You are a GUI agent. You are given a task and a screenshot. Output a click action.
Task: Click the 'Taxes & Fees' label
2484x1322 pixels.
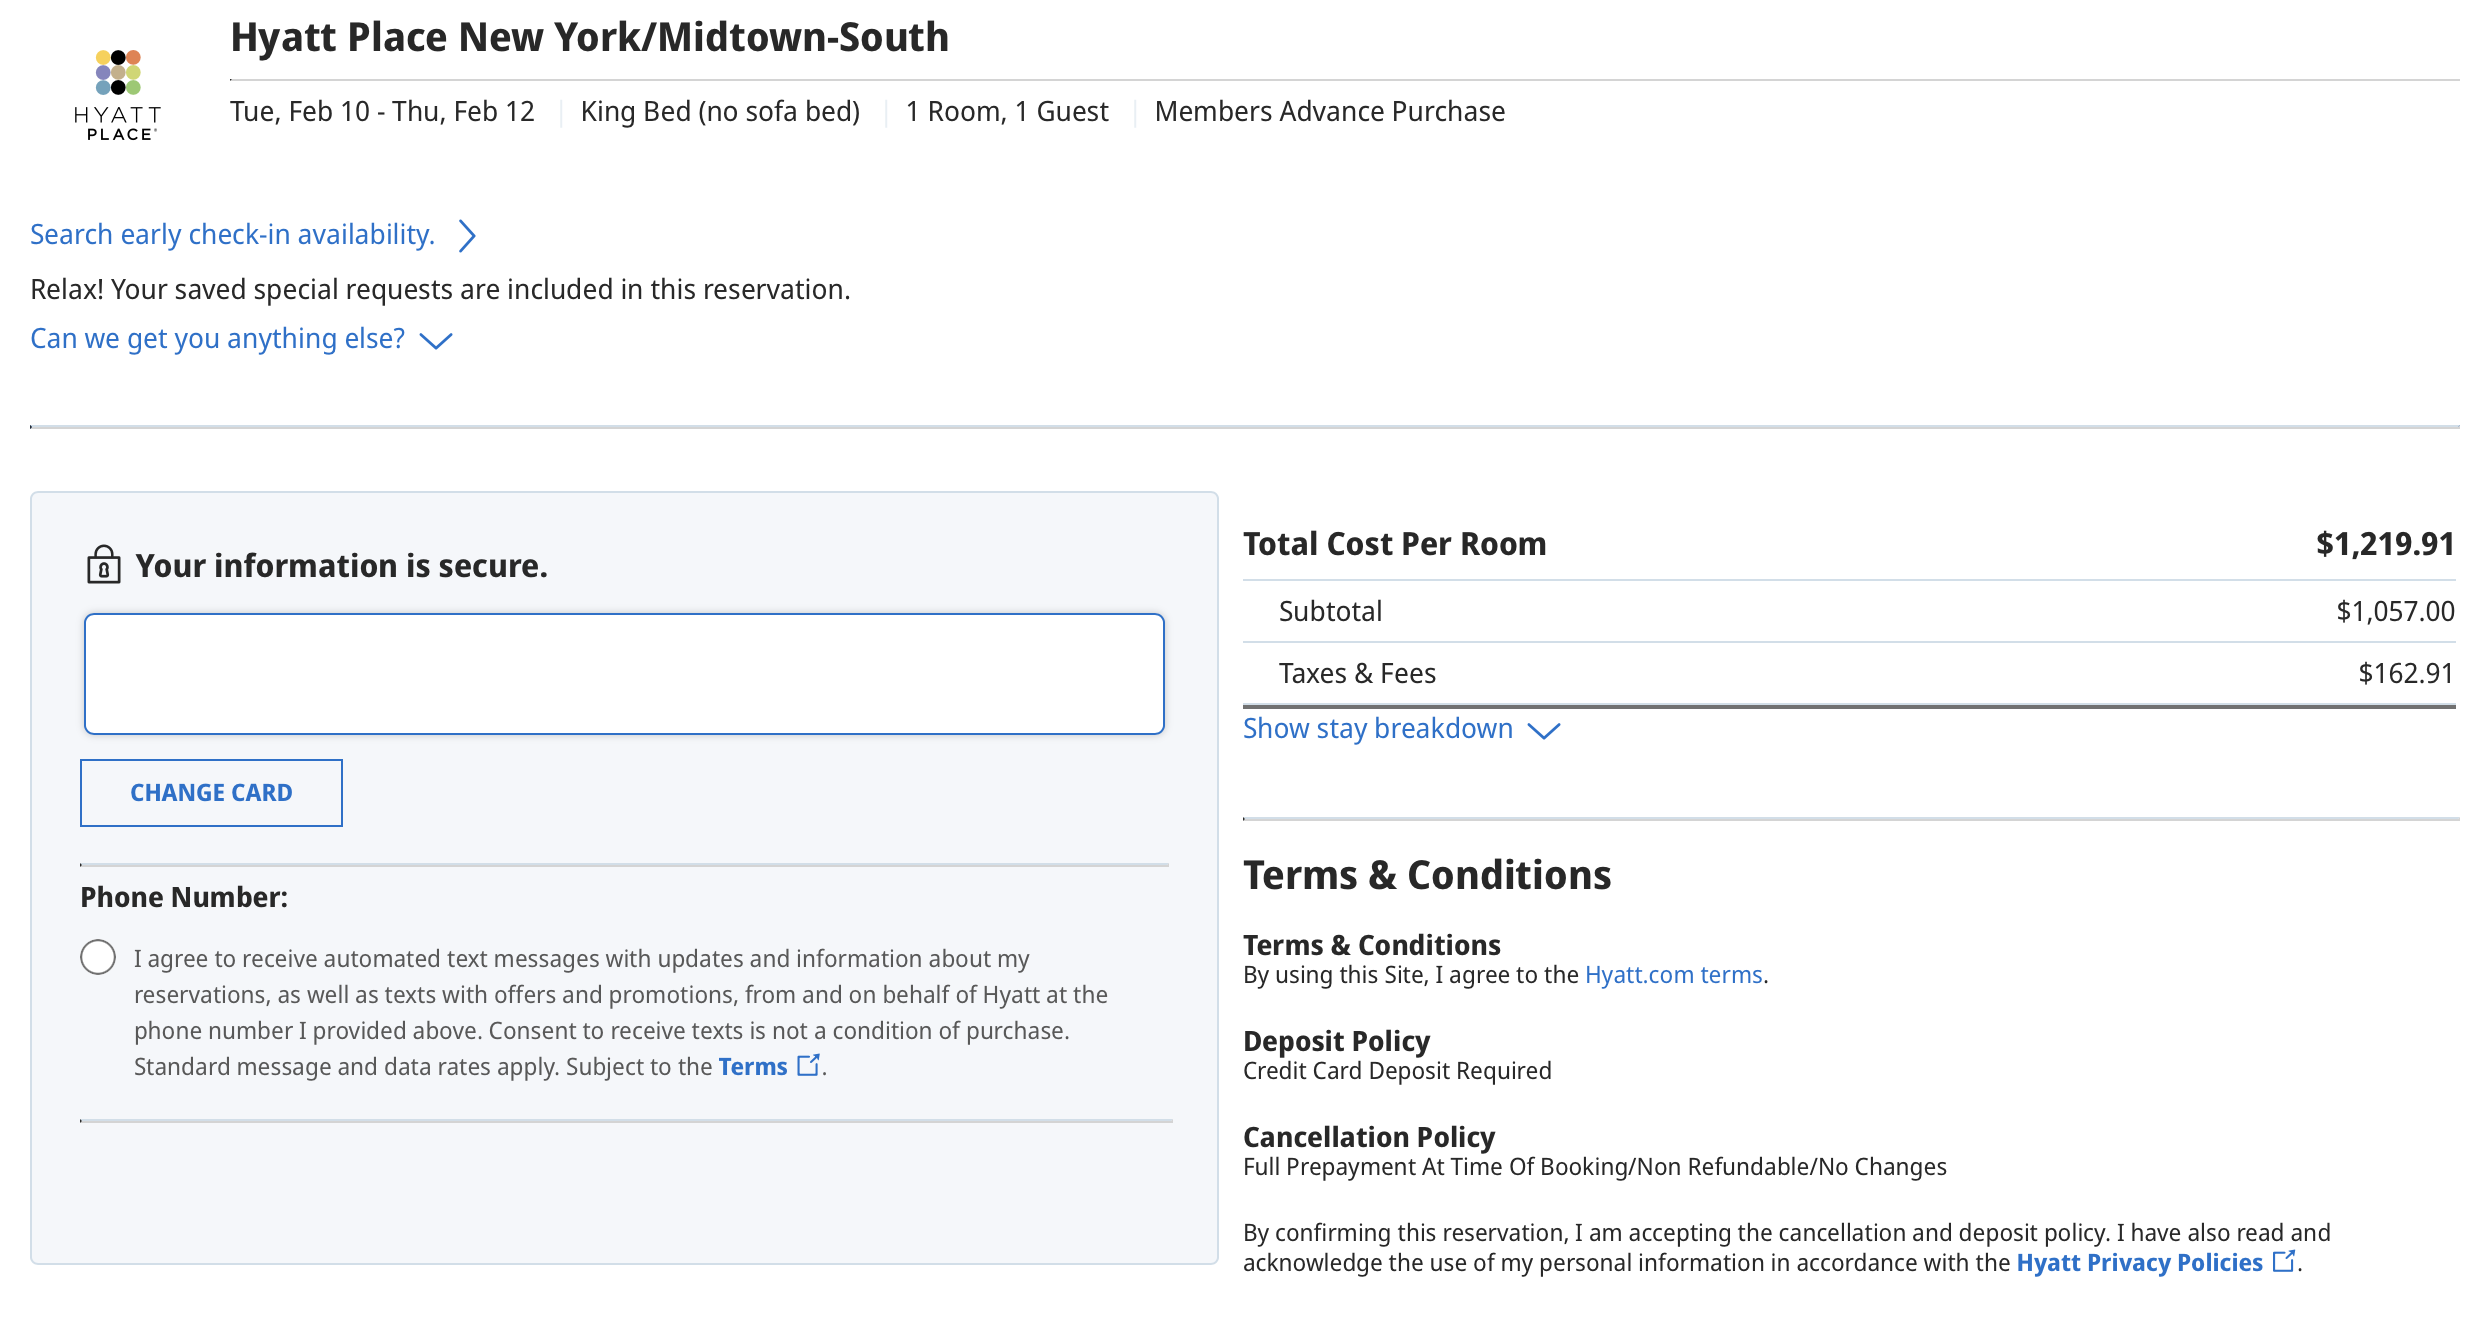tap(1357, 673)
